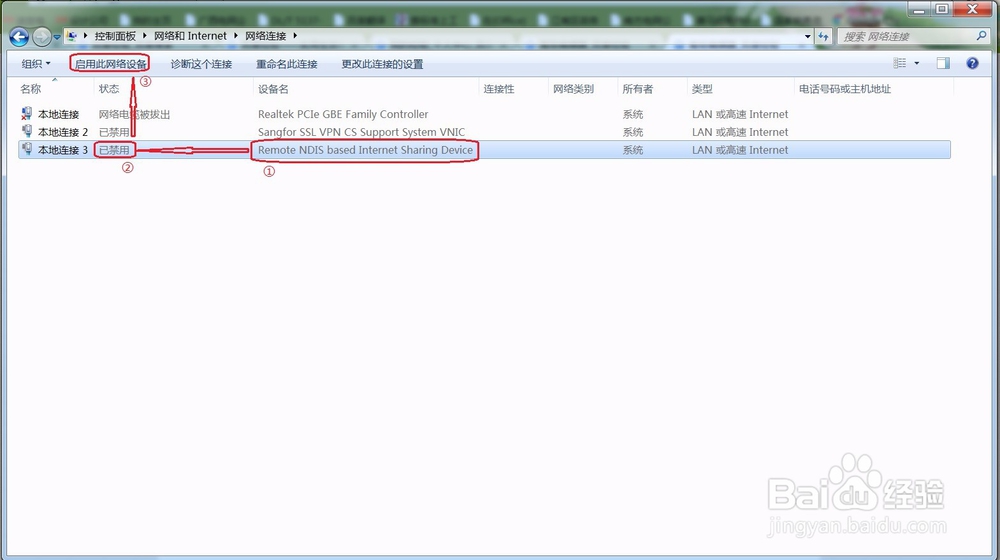Image resolution: width=1000 pixels, height=560 pixels.
Task: Open the recent pages dropdown arrow
Action: click(x=57, y=37)
